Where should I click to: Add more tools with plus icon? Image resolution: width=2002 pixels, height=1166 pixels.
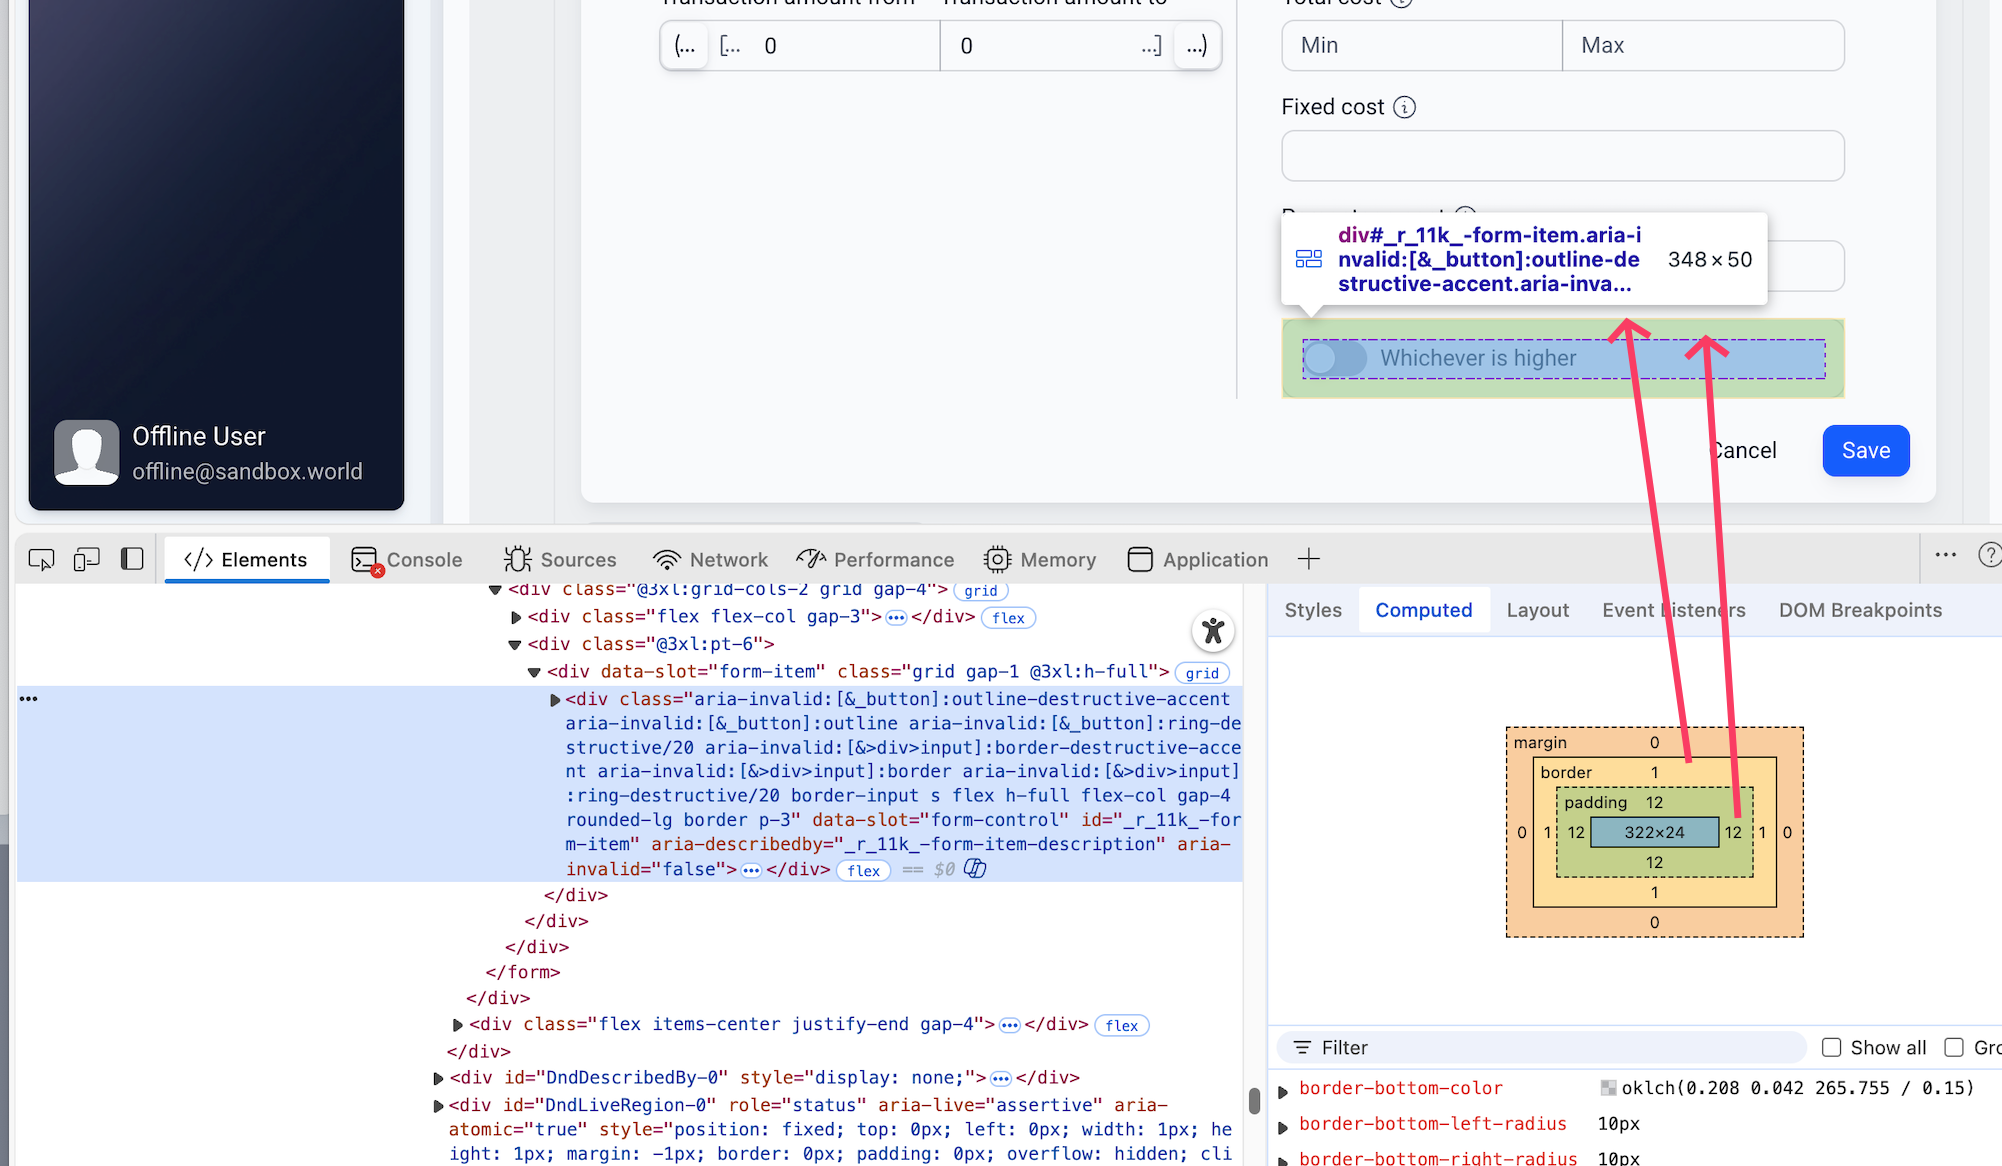click(1309, 559)
